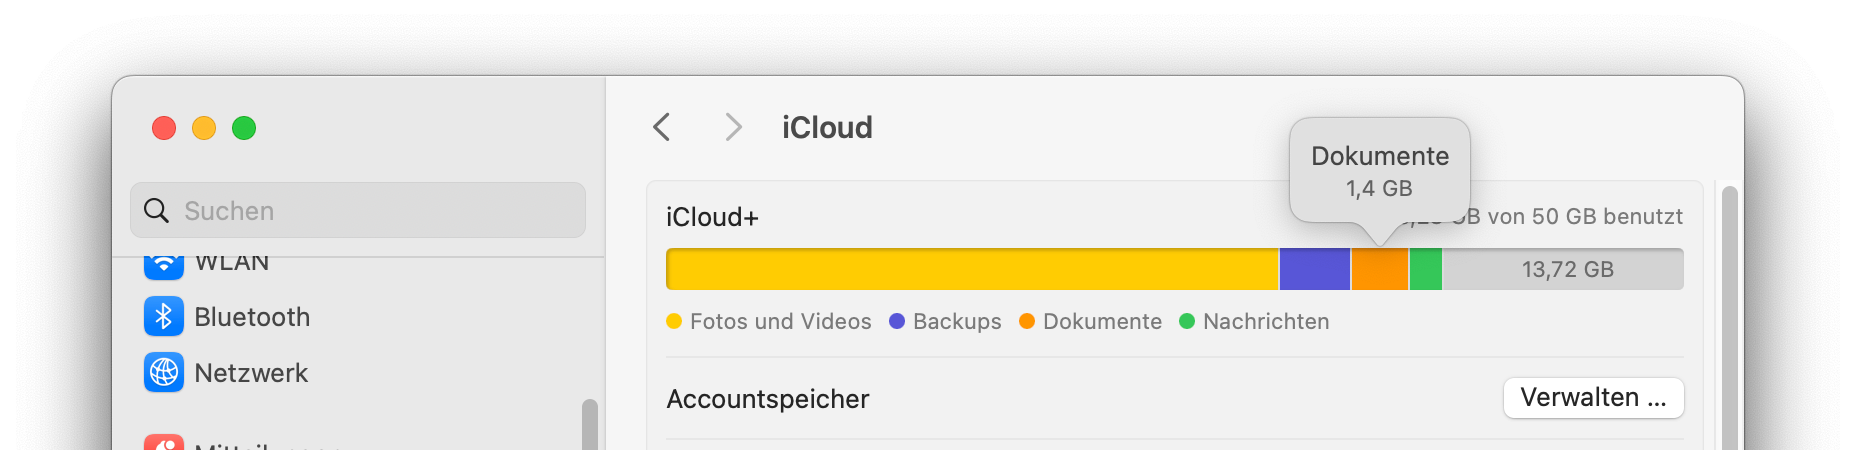Click the sidebar scrollbar handle
Image resolution: width=1856 pixels, height=450 pixels.
coord(590,425)
